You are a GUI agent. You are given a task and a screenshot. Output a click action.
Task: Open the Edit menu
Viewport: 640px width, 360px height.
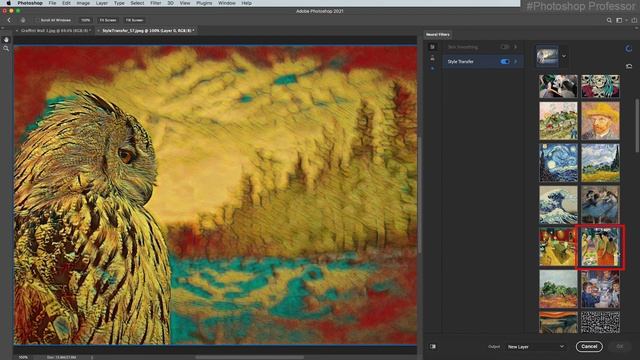coord(67,3)
